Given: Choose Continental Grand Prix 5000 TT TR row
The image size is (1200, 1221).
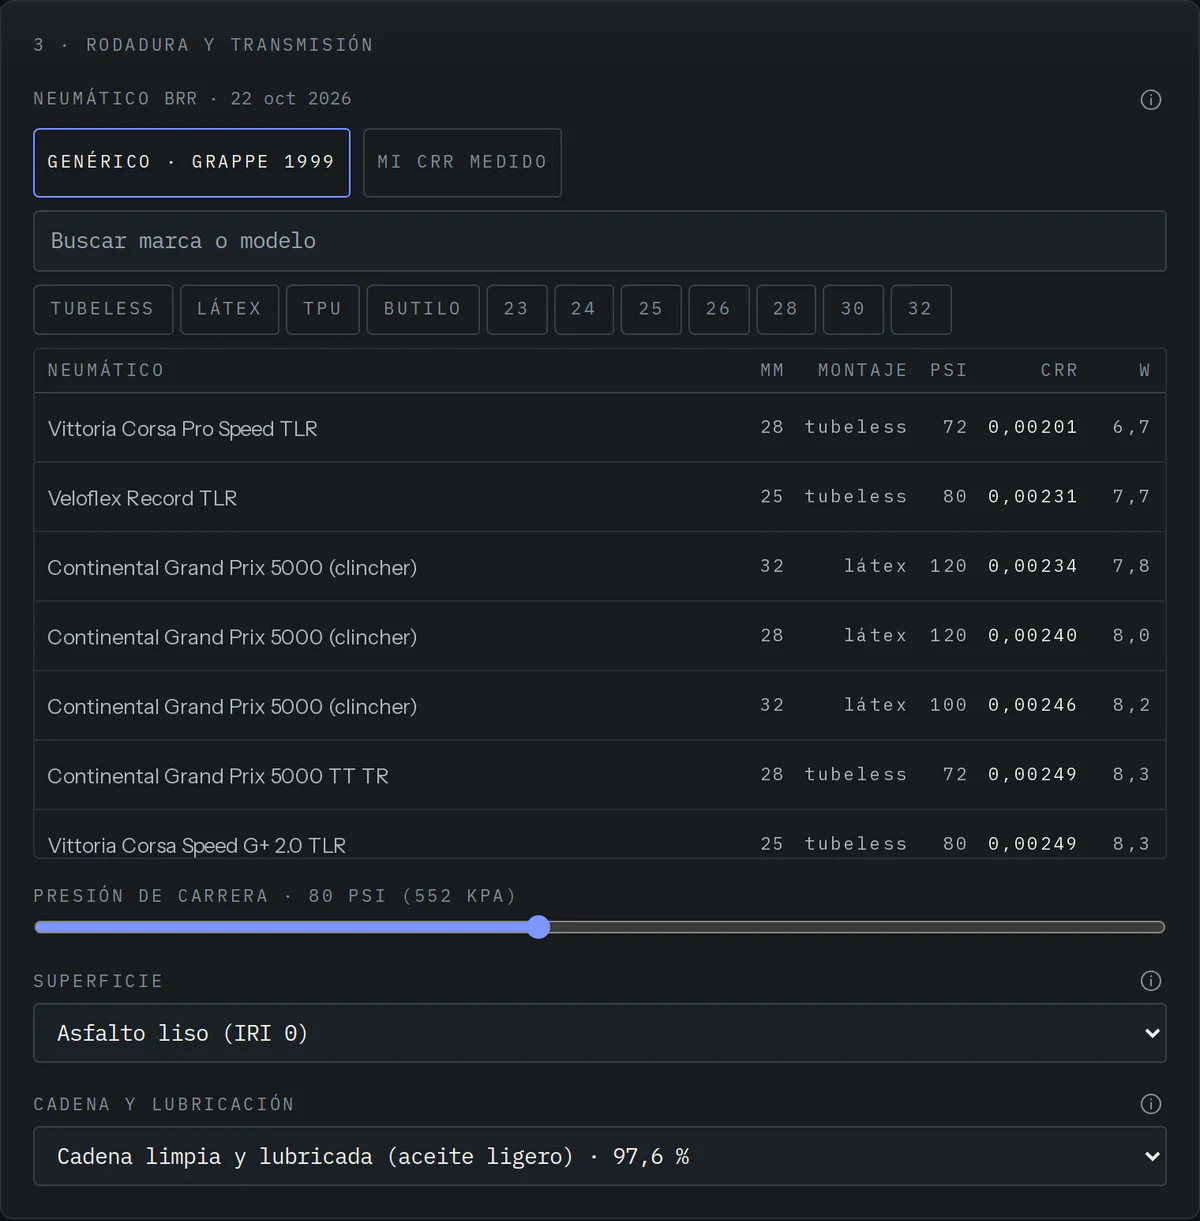Looking at the screenshot, I should [600, 775].
